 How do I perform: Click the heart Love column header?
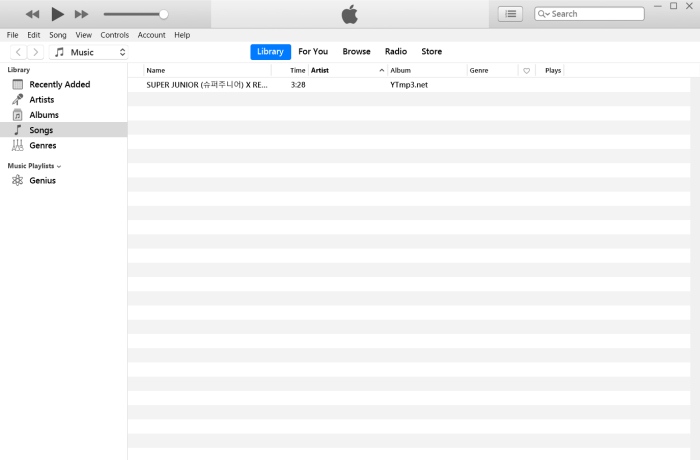[x=527, y=71]
